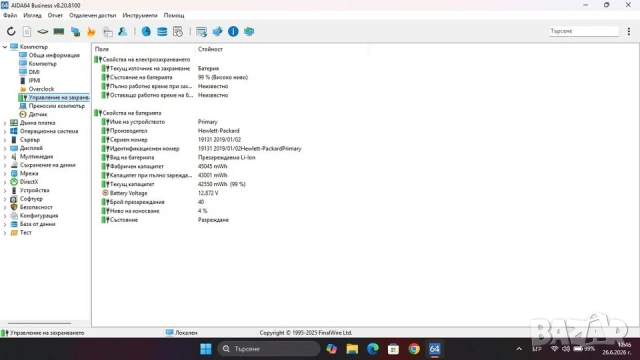
Task: Click in the Търсене search field of AIDA64
Action: click(x=584, y=31)
